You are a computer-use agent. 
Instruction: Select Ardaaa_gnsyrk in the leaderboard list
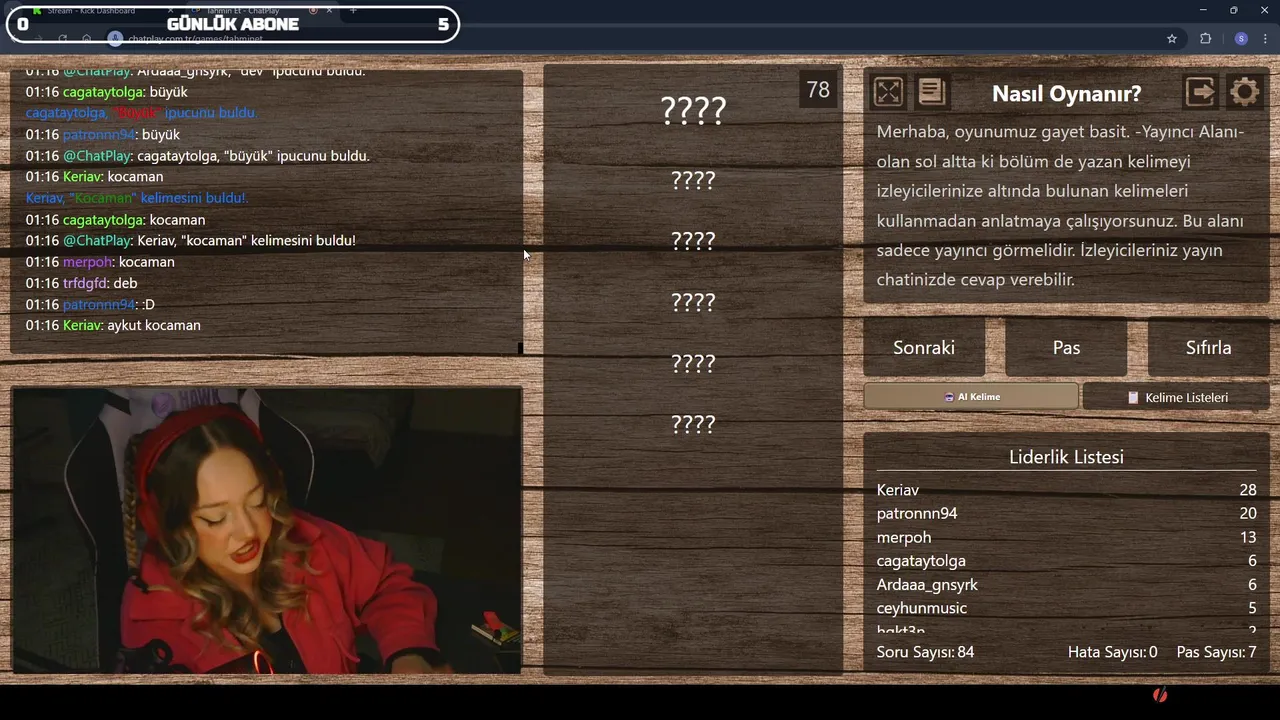click(927, 584)
